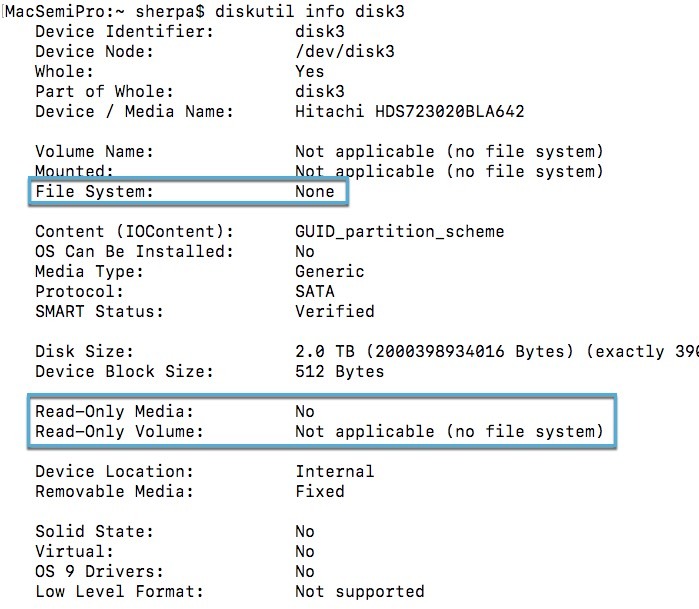Click the Device Identifier value disk3
The width and height of the screenshot is (699, 609).
pyautogui.click(x=320, y=31)
